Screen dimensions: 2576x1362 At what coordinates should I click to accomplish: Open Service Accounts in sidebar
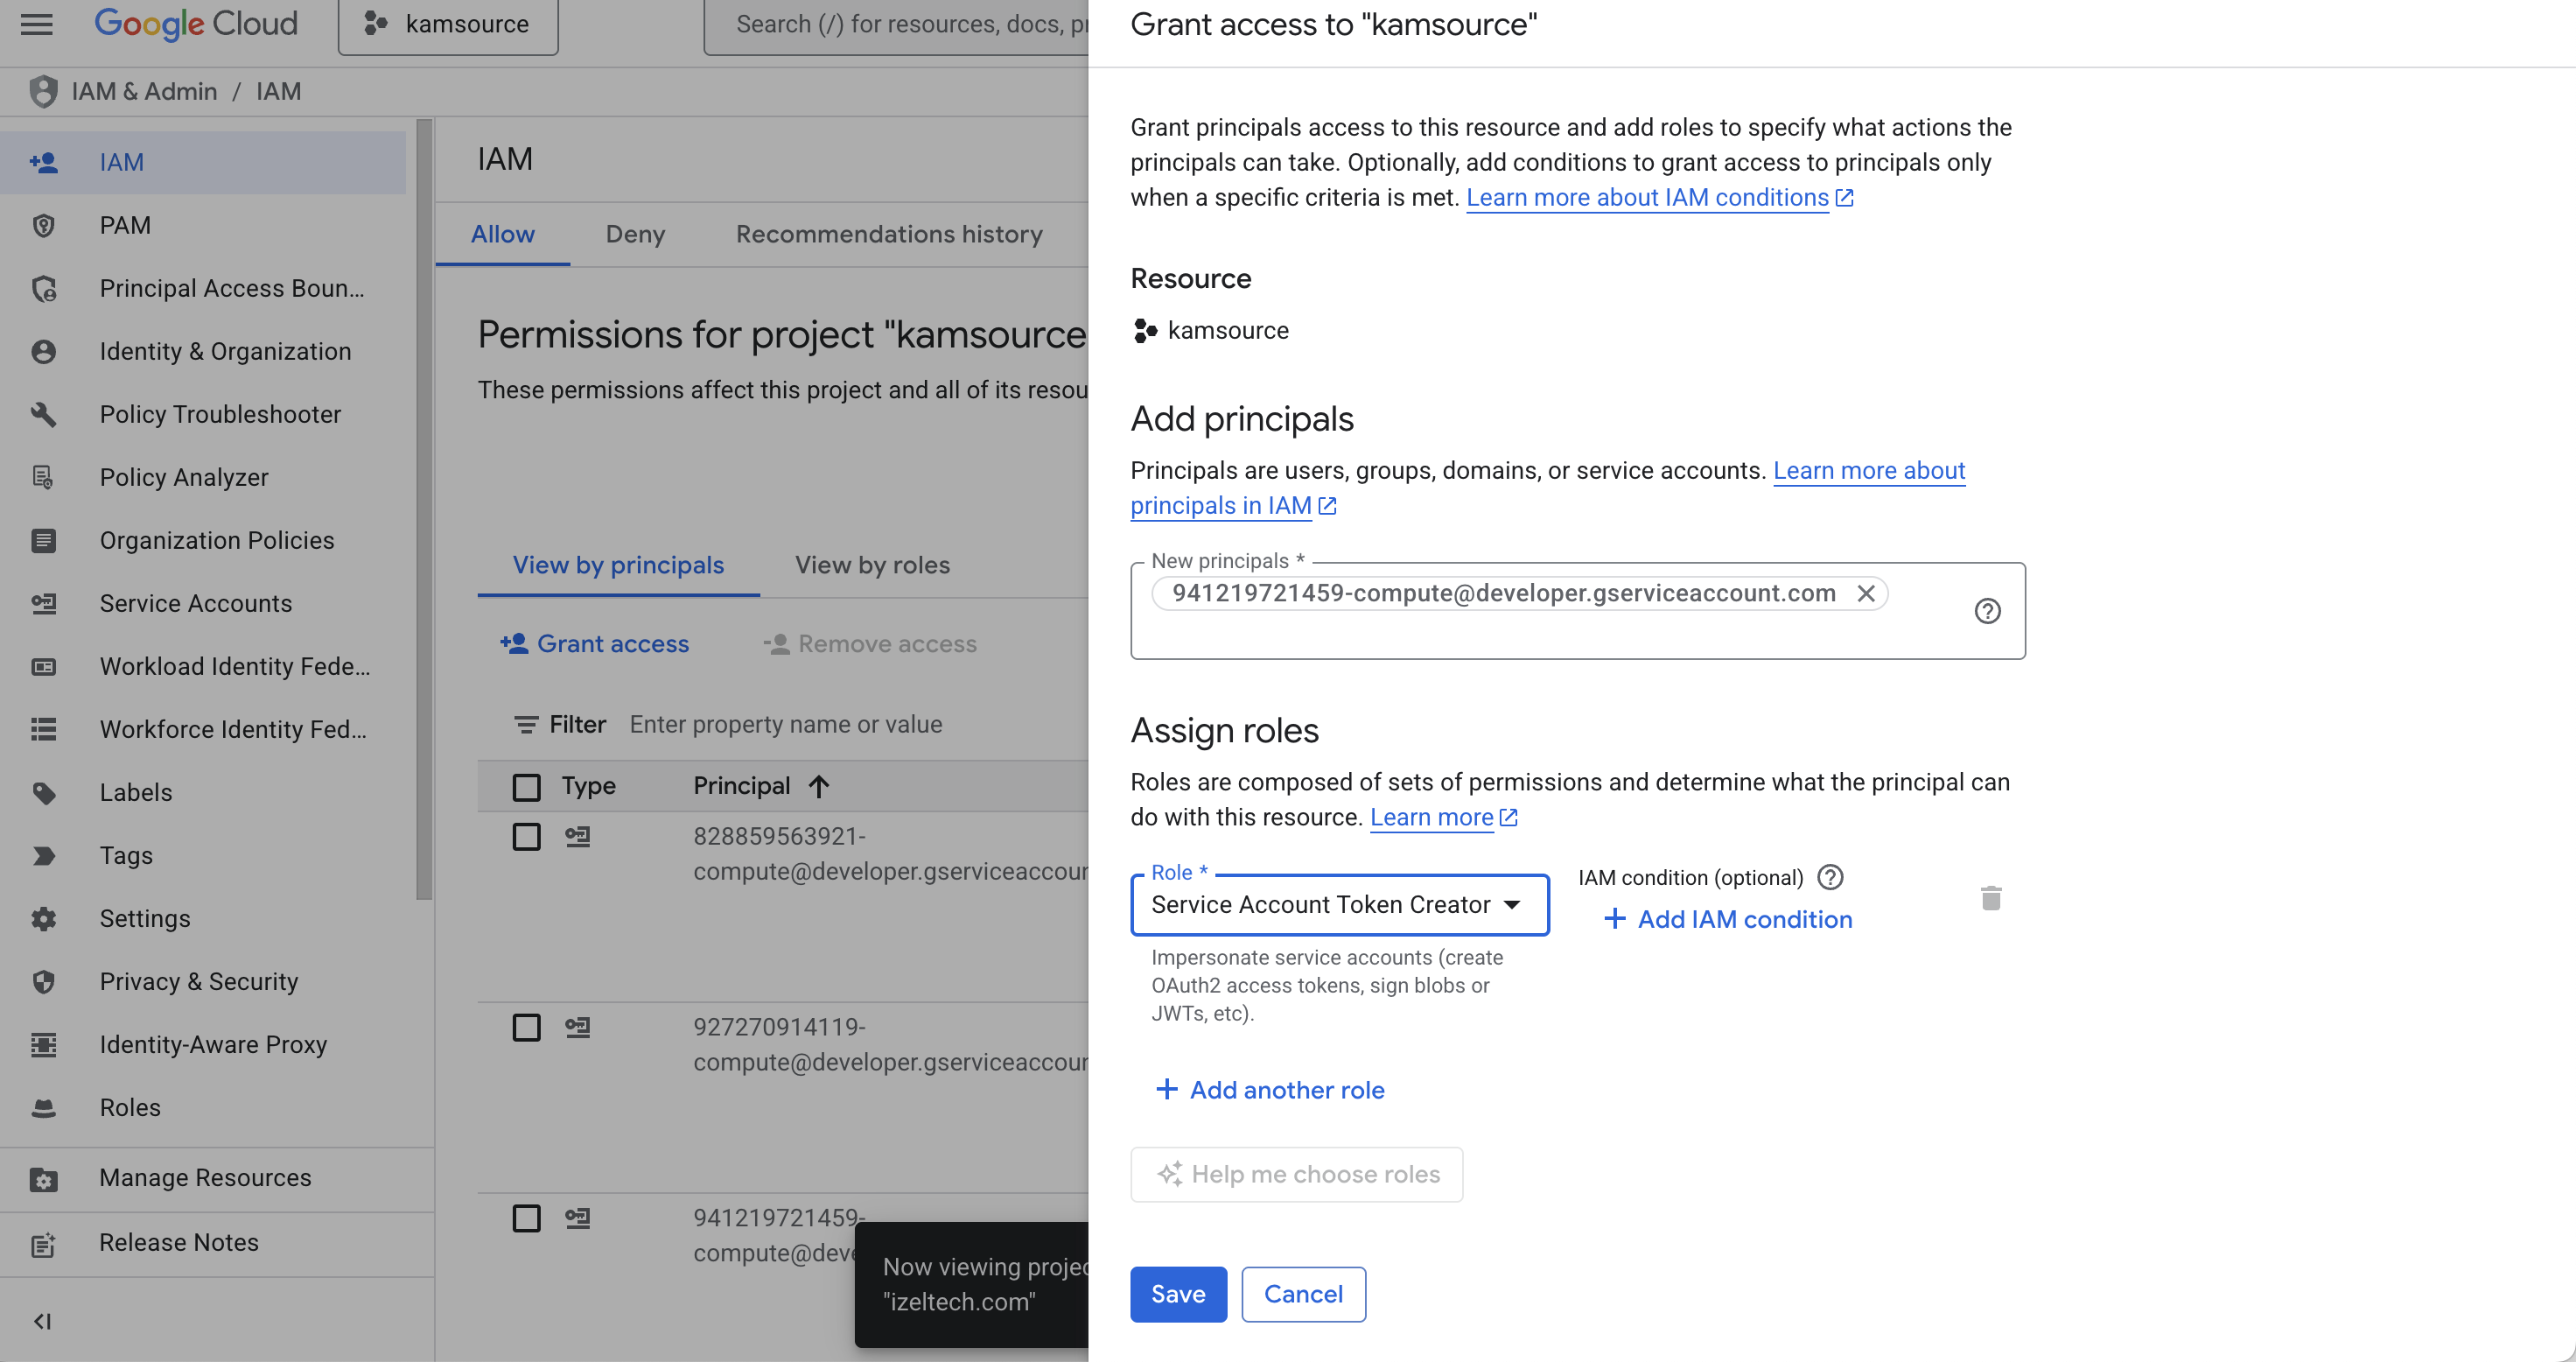(x=195, y=603)
